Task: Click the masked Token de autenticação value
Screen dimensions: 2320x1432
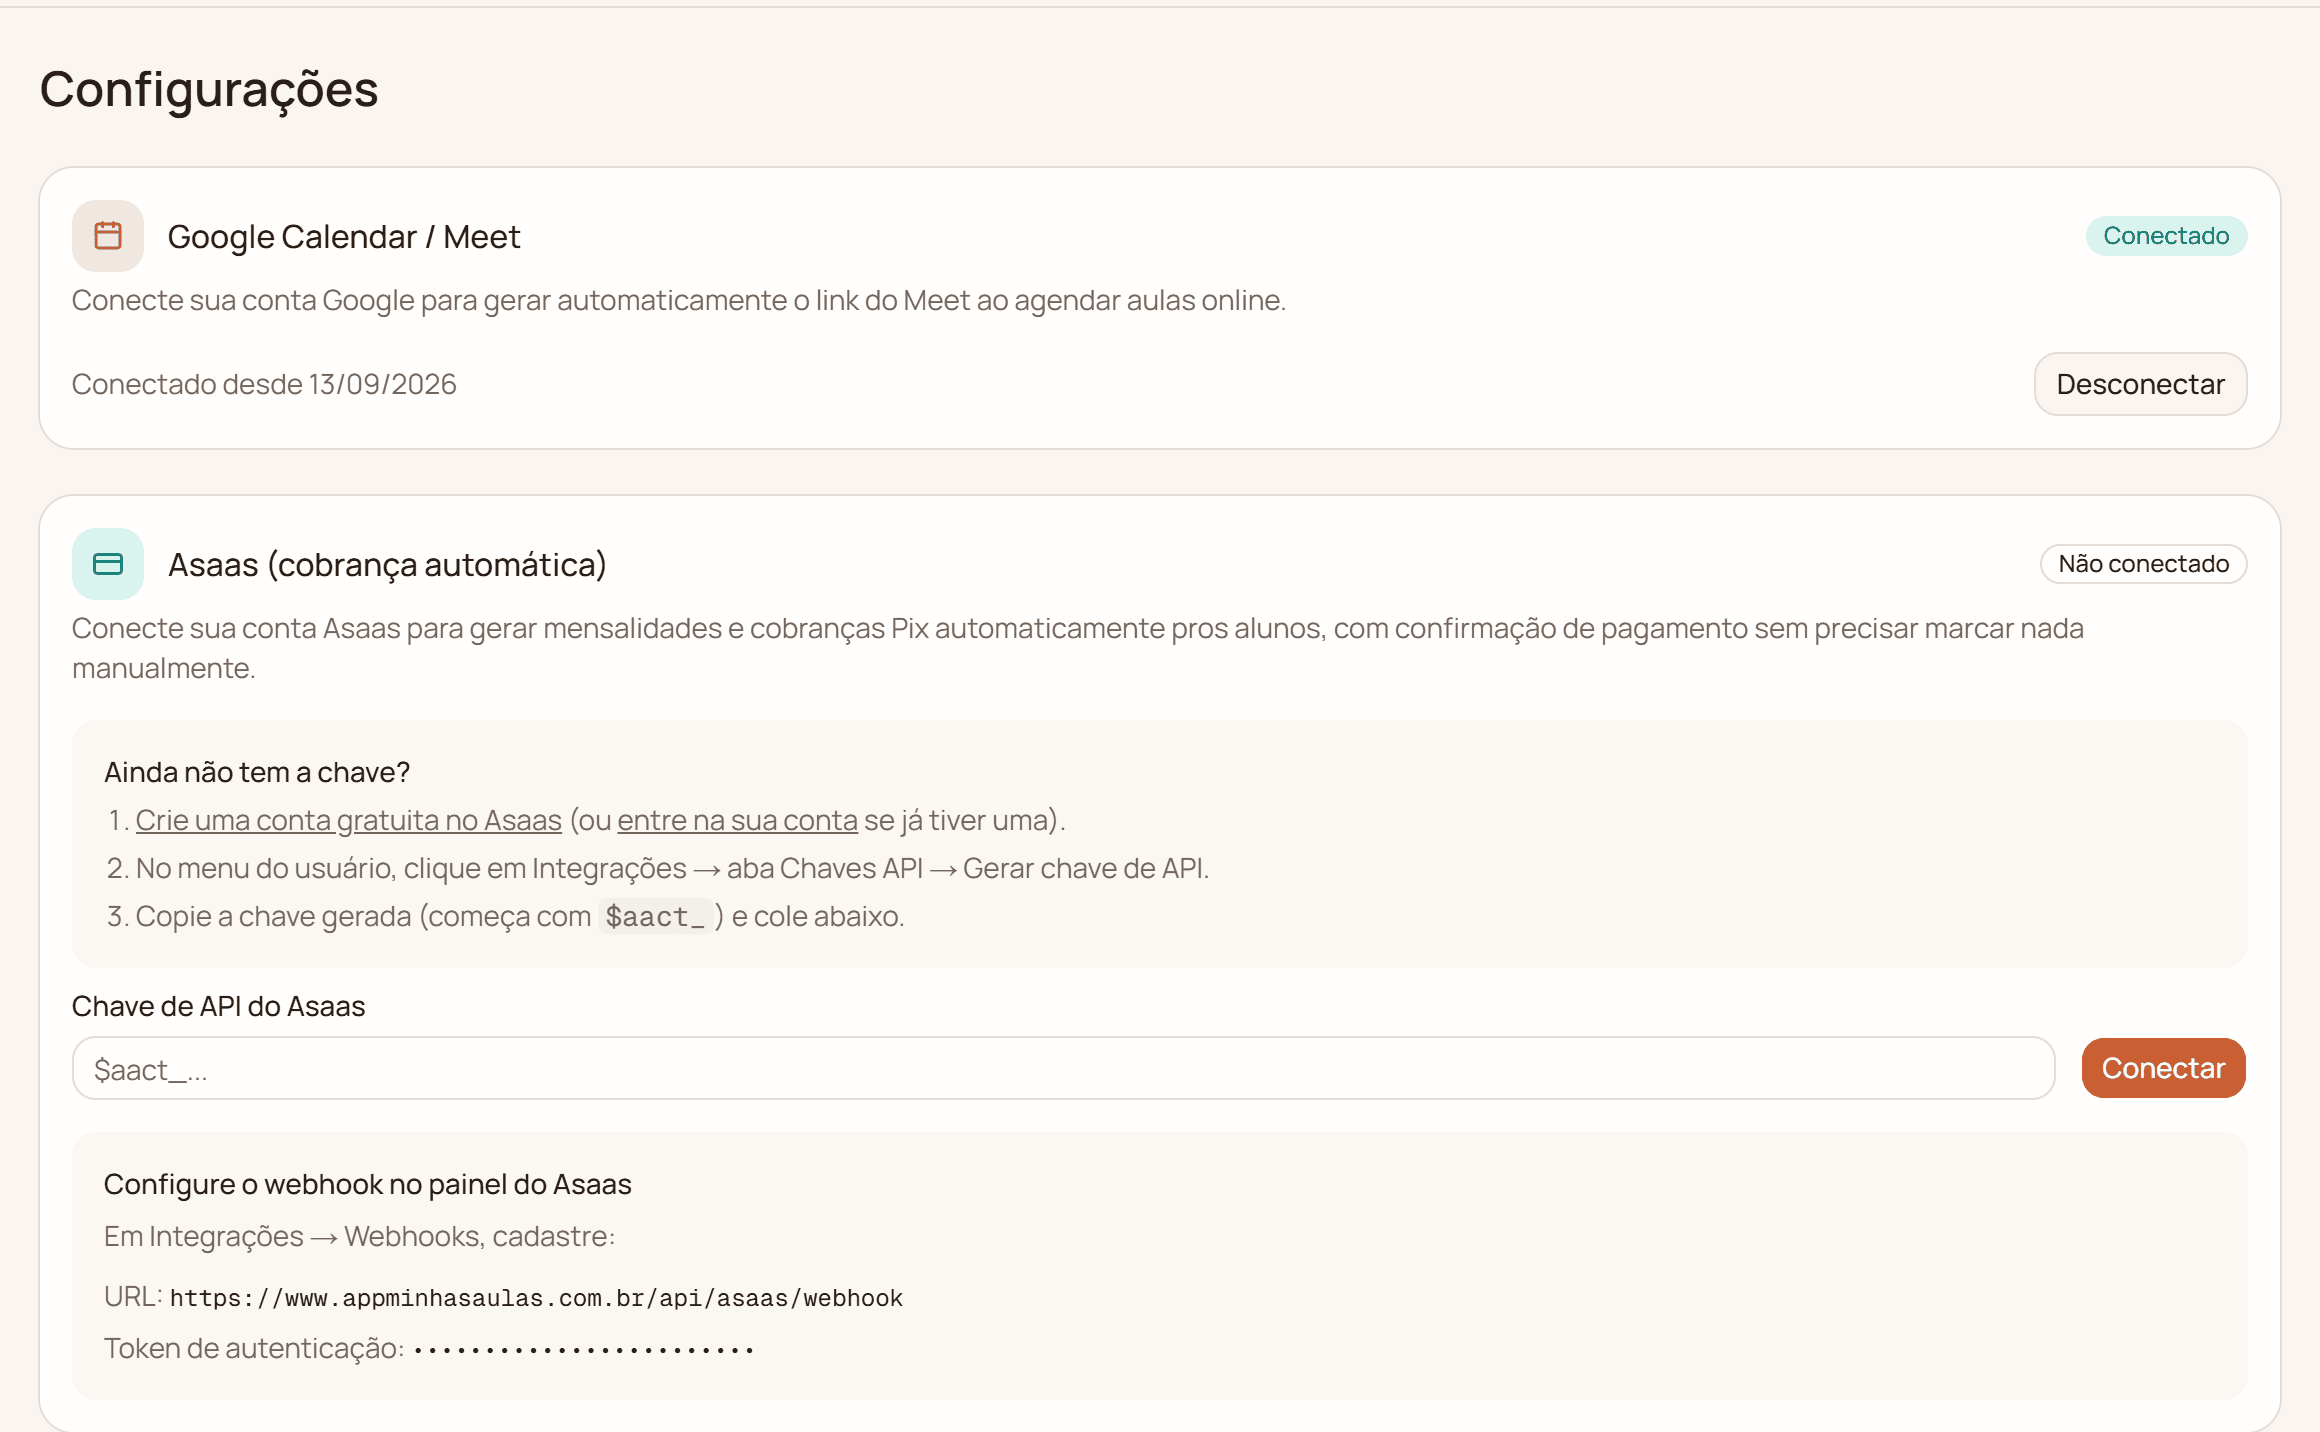Action: [x=584, y=1350]
